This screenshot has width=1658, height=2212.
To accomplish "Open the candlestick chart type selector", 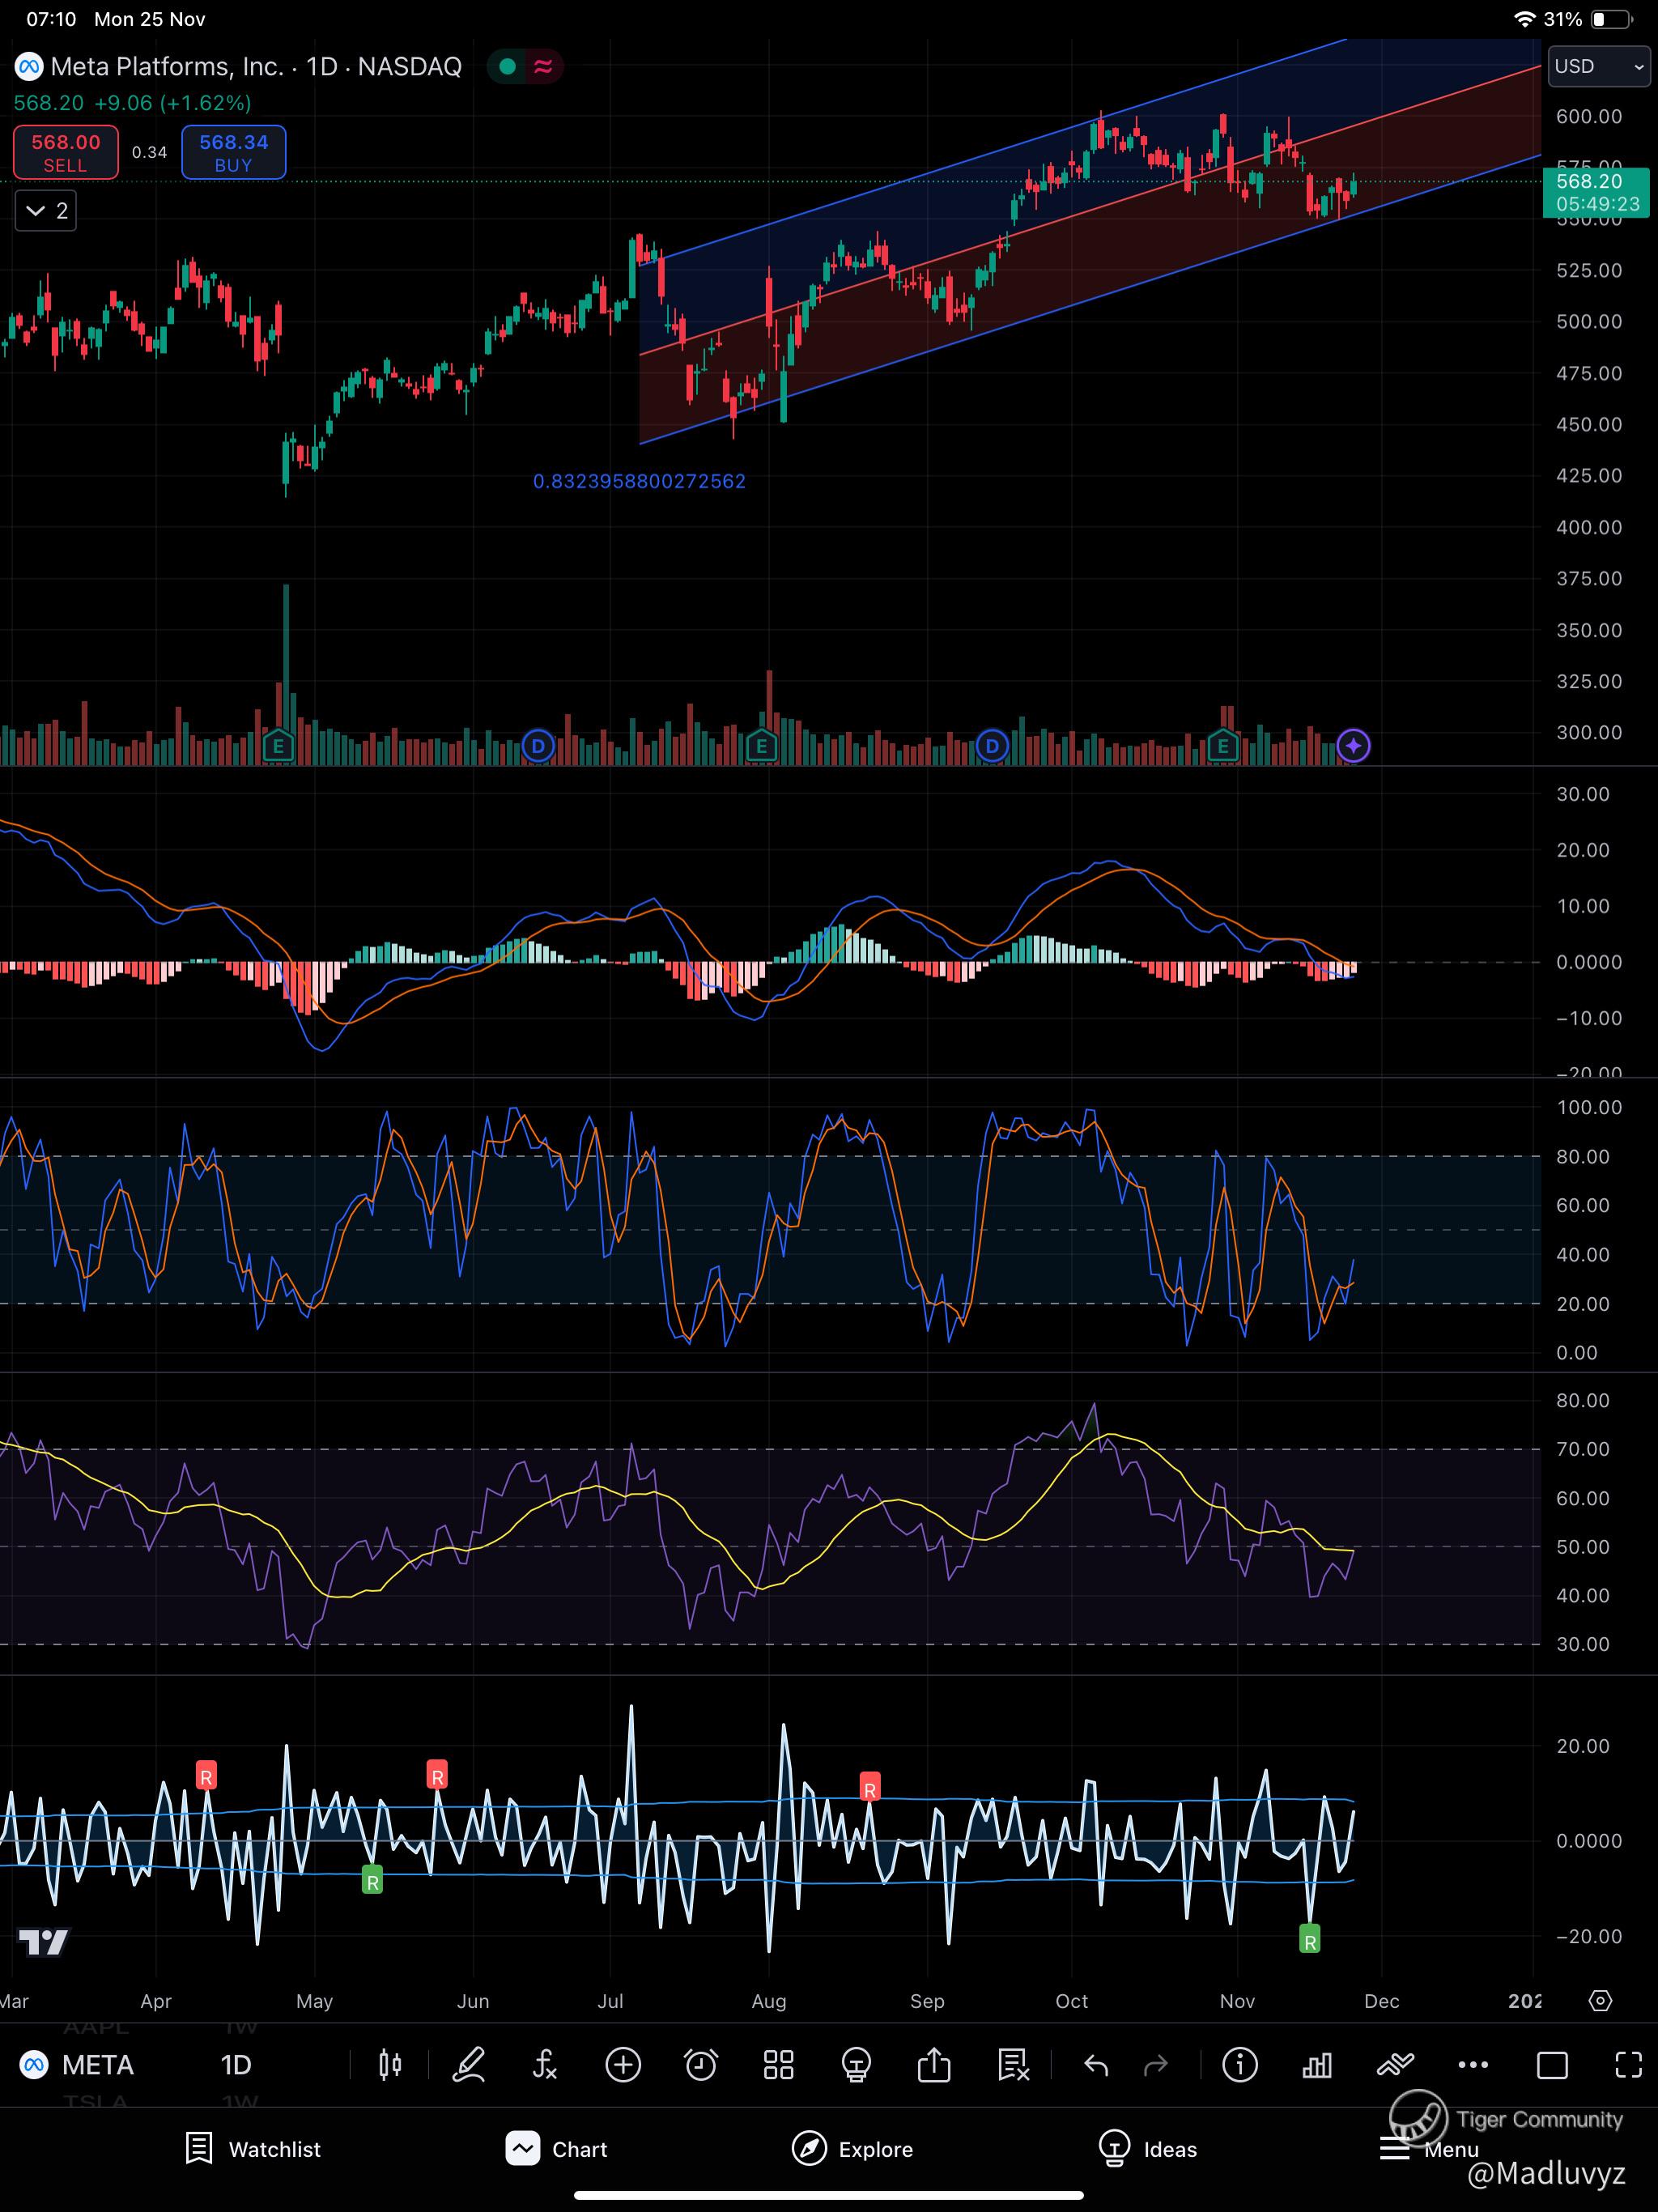I will [x=390, y=2064].
